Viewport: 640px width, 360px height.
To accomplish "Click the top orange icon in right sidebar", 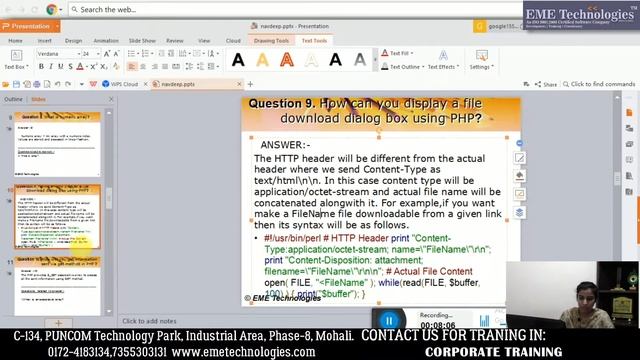I will [x=629, y=113].
